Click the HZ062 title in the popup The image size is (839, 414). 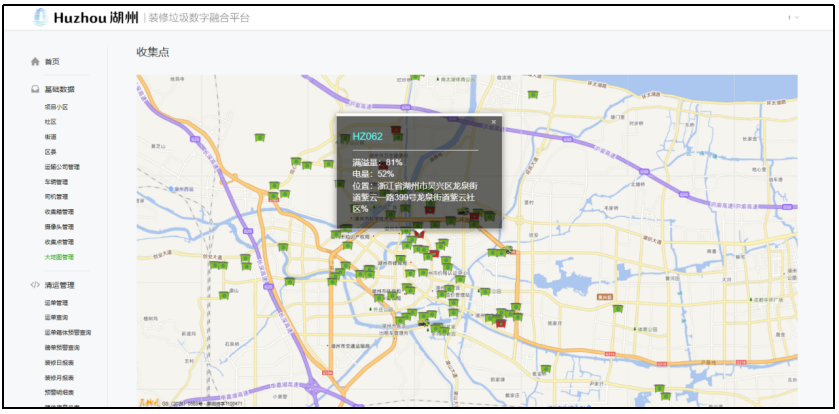[367, 136]
